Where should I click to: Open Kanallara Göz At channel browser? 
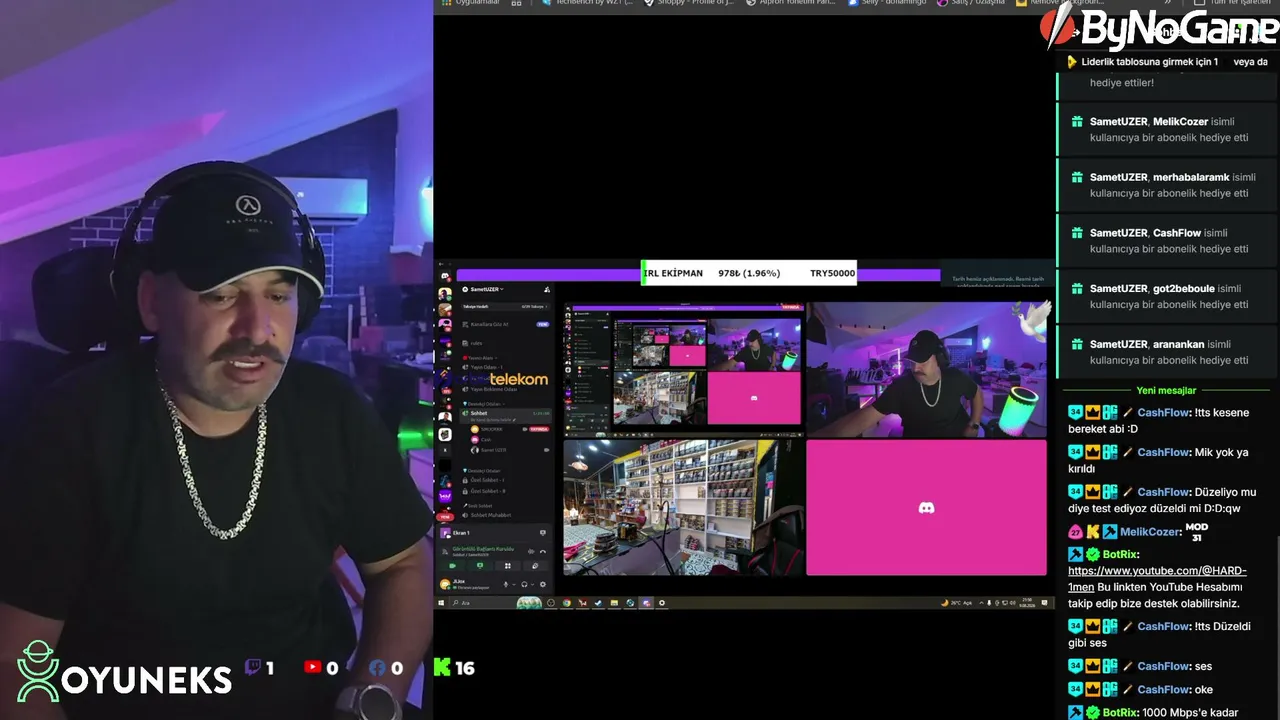[505, 324]
